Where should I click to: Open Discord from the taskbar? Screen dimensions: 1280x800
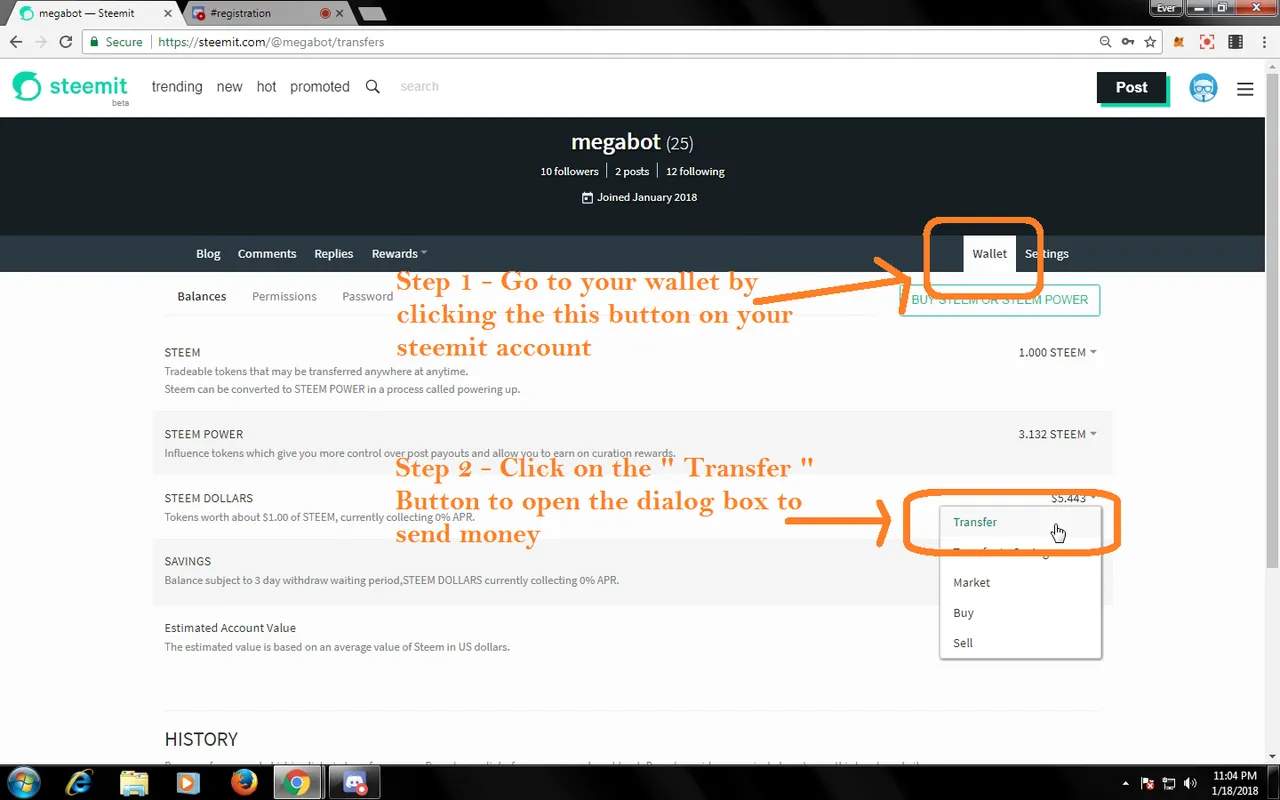353,782
